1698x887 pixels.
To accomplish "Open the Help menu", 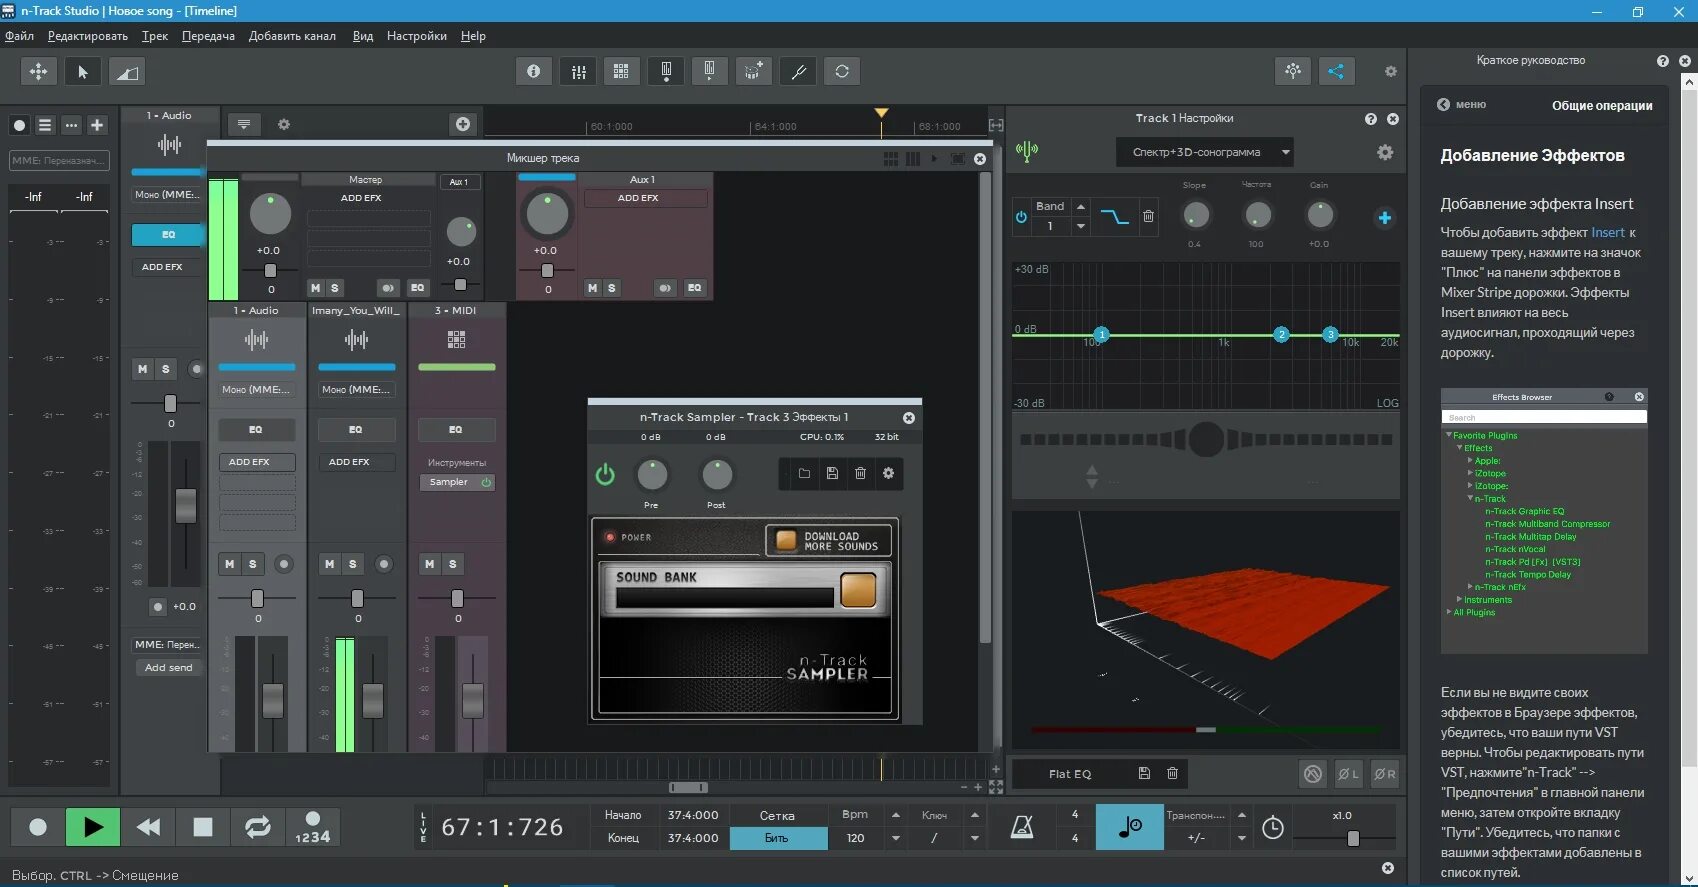I will (473, 36).
